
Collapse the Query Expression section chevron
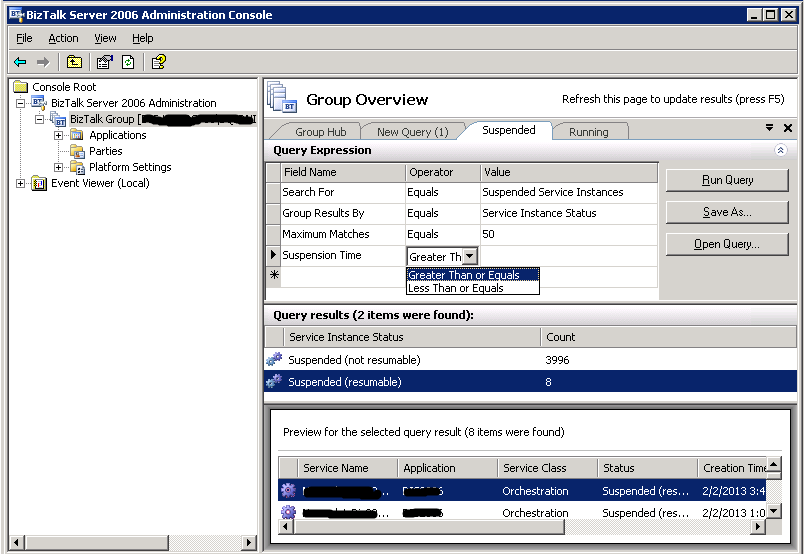pyautogui.click(x=780, y=150)
